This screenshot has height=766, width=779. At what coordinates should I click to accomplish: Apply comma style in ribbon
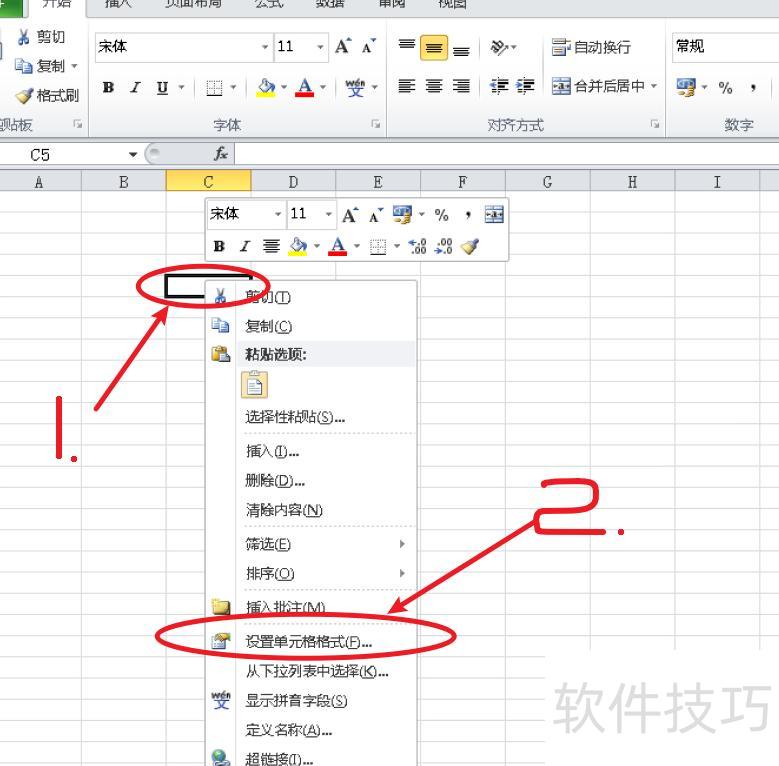click(x=753, y=88)
